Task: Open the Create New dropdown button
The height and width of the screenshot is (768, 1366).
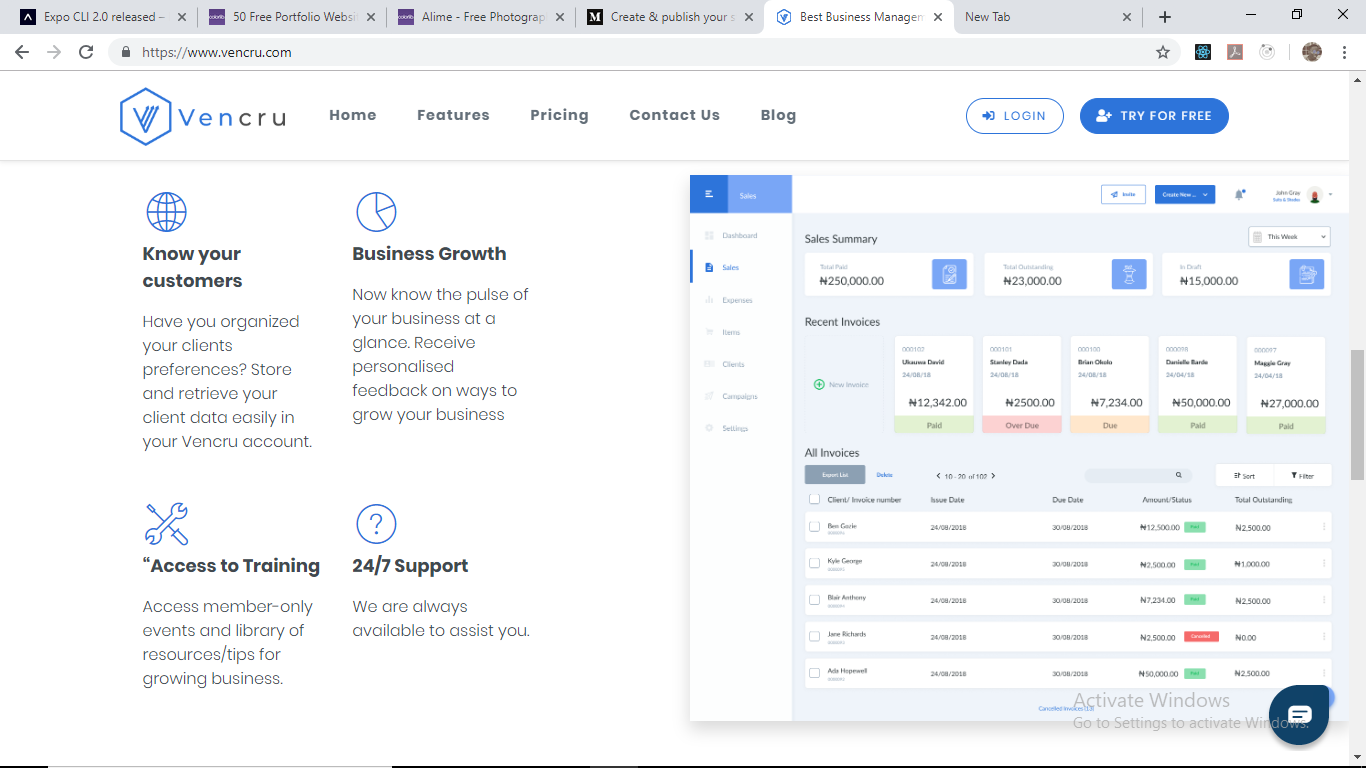Action: click(x=1184, y=195)
